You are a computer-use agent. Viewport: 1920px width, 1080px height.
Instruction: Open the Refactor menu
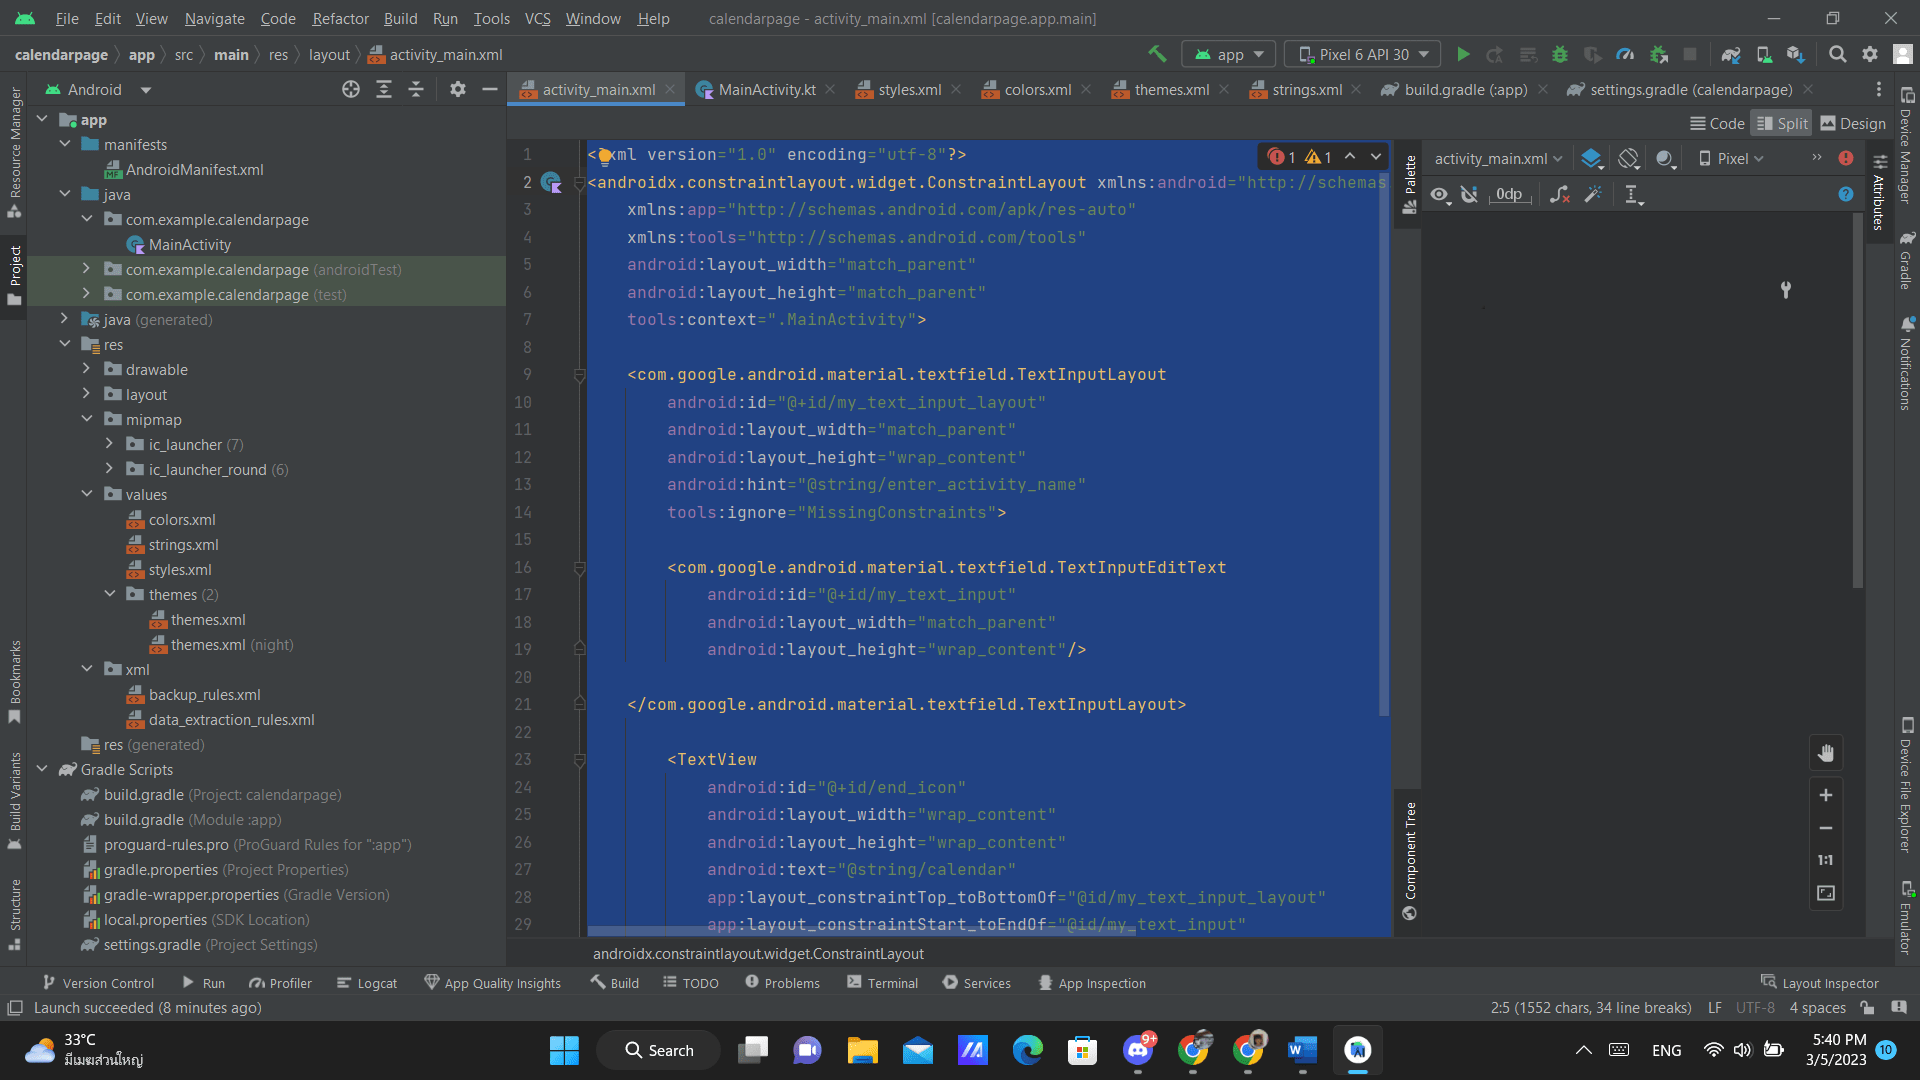click(340, 18)
